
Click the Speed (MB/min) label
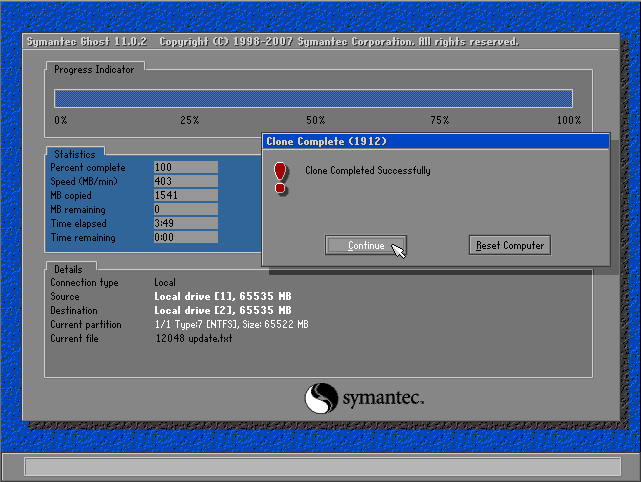(x=84, y=182)
